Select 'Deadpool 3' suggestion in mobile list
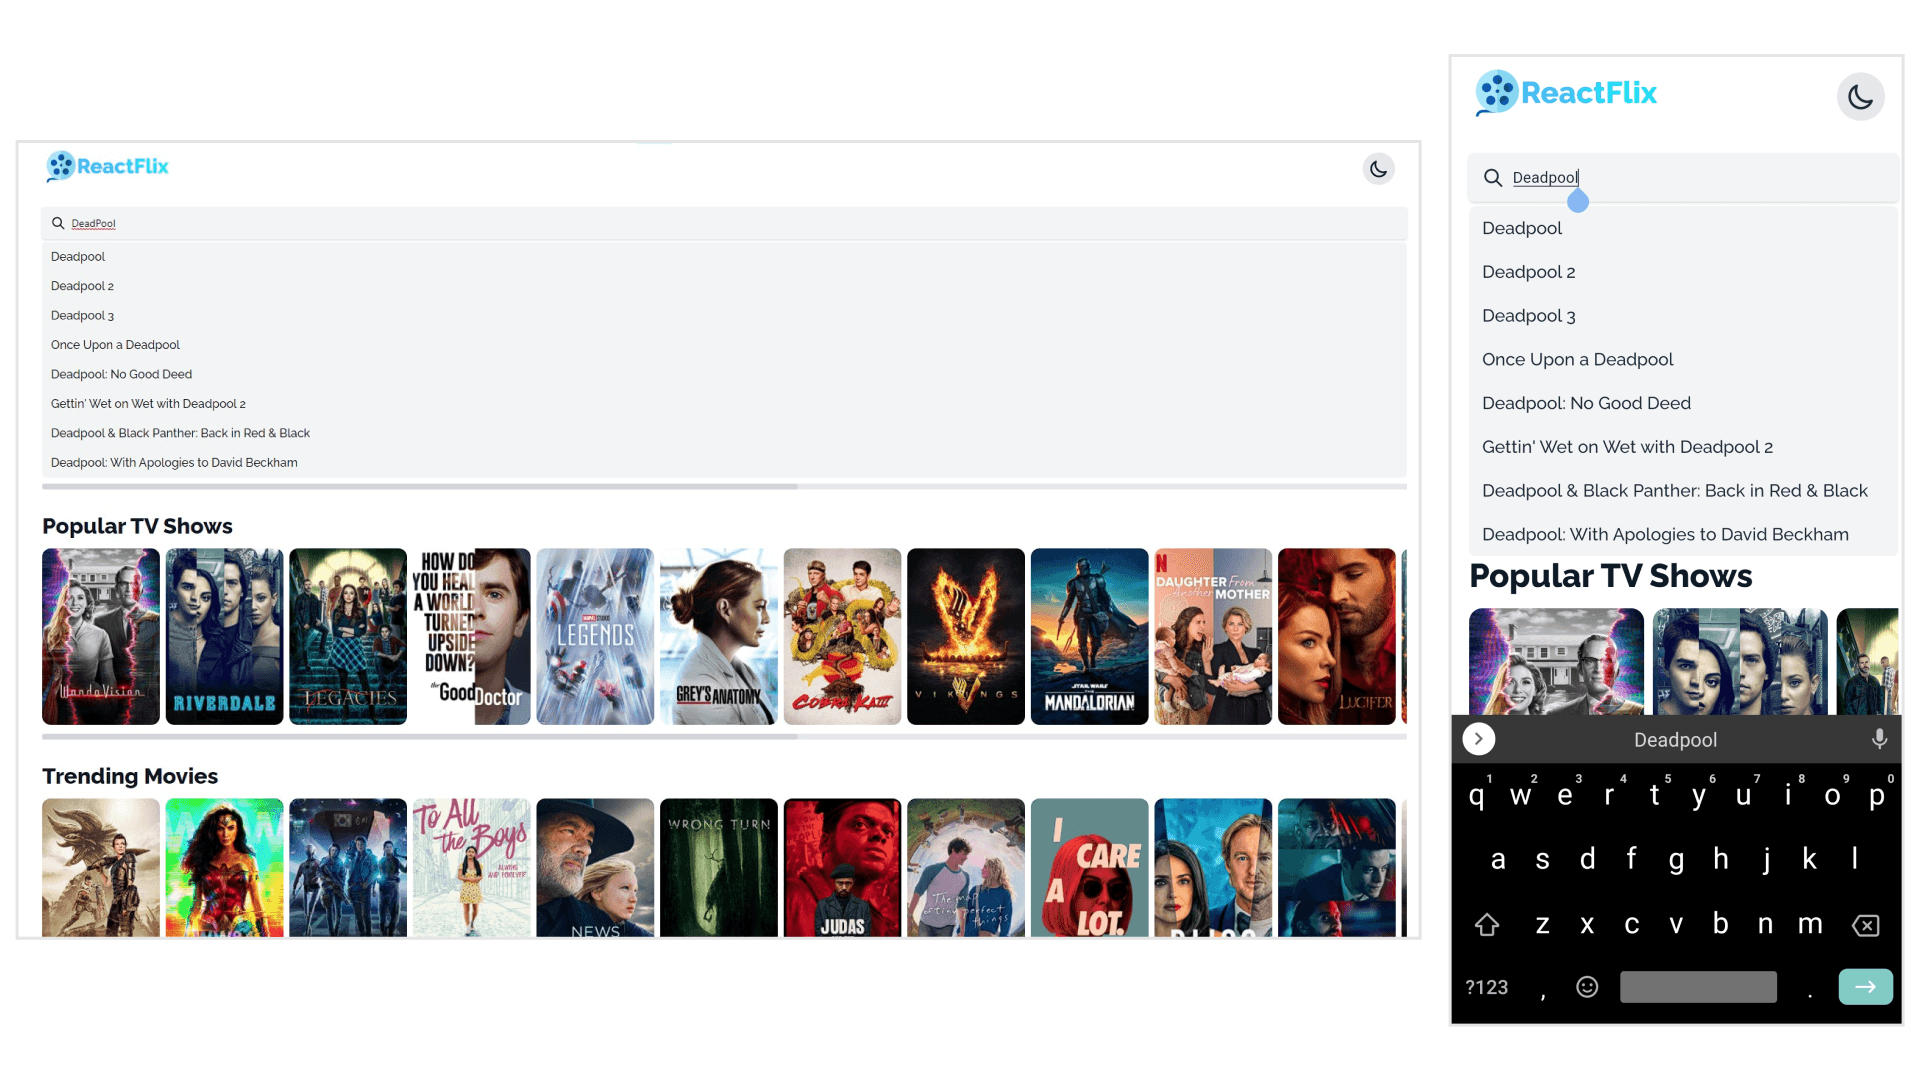The image size is (1920, 1080). [x=1684, y=316]
